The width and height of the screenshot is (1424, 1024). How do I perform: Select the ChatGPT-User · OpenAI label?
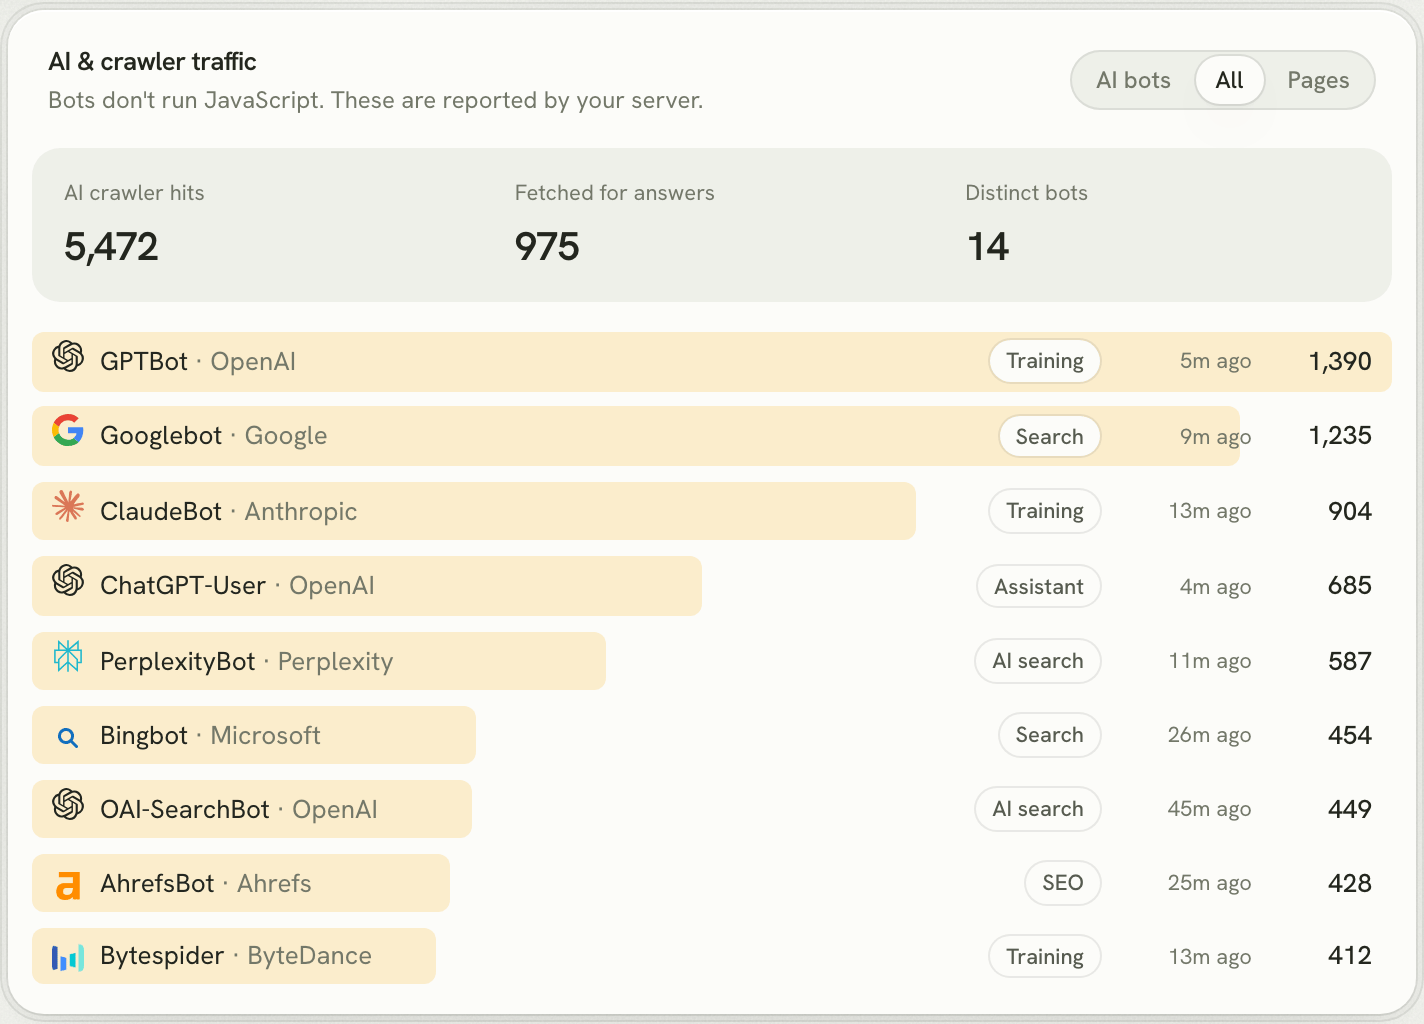coord(238,586)
